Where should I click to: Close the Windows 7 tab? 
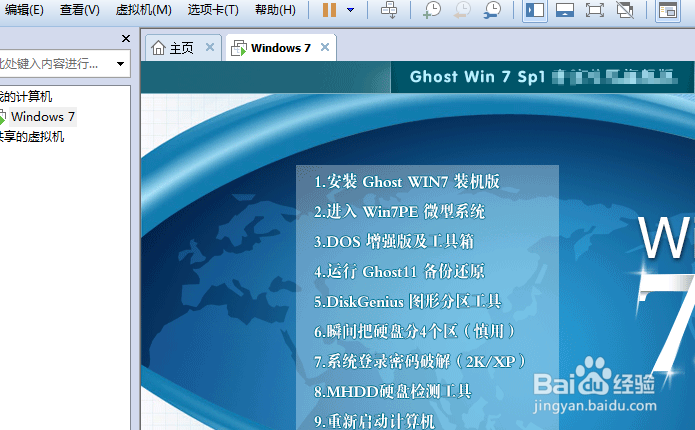pyautogui.click(x=325, y=47)
